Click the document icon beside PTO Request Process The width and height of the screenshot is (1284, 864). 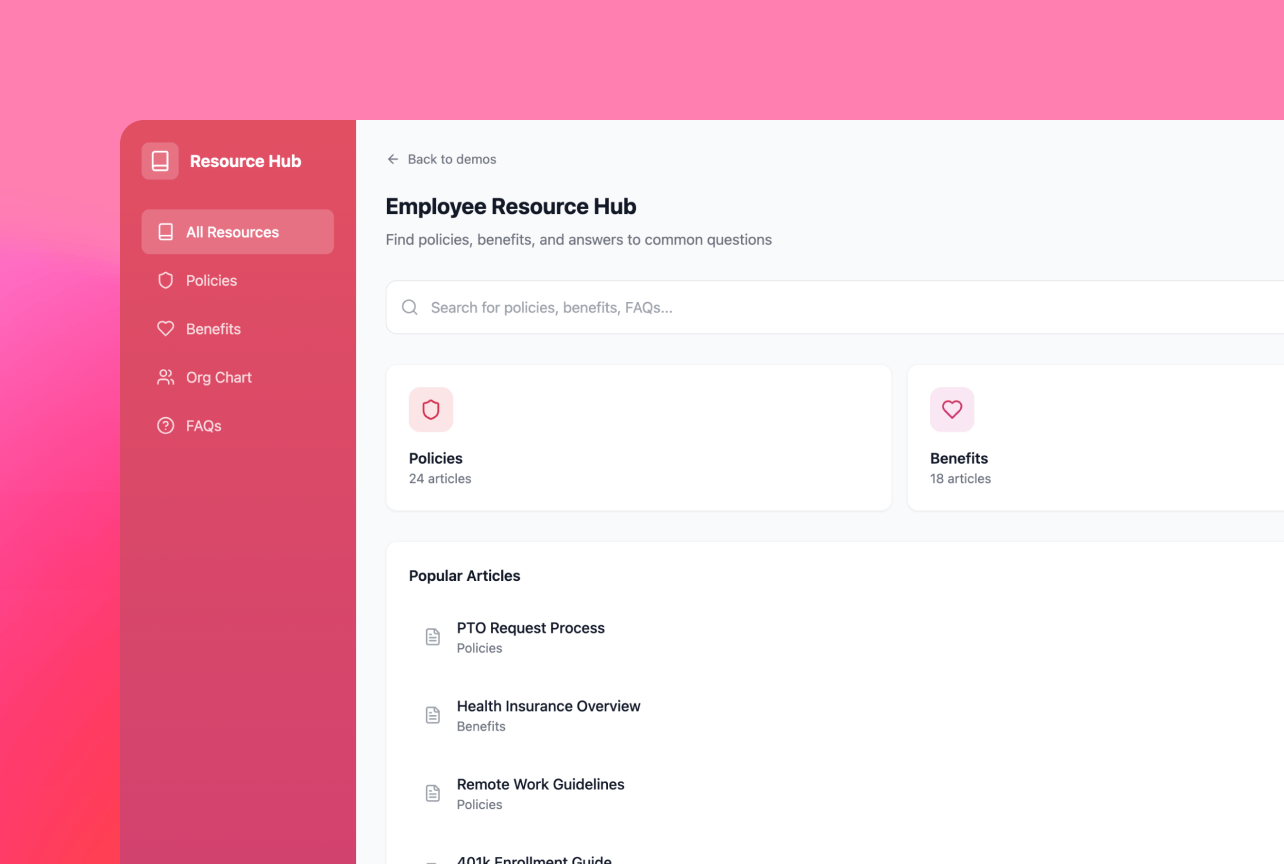click(x=433, y=637)
